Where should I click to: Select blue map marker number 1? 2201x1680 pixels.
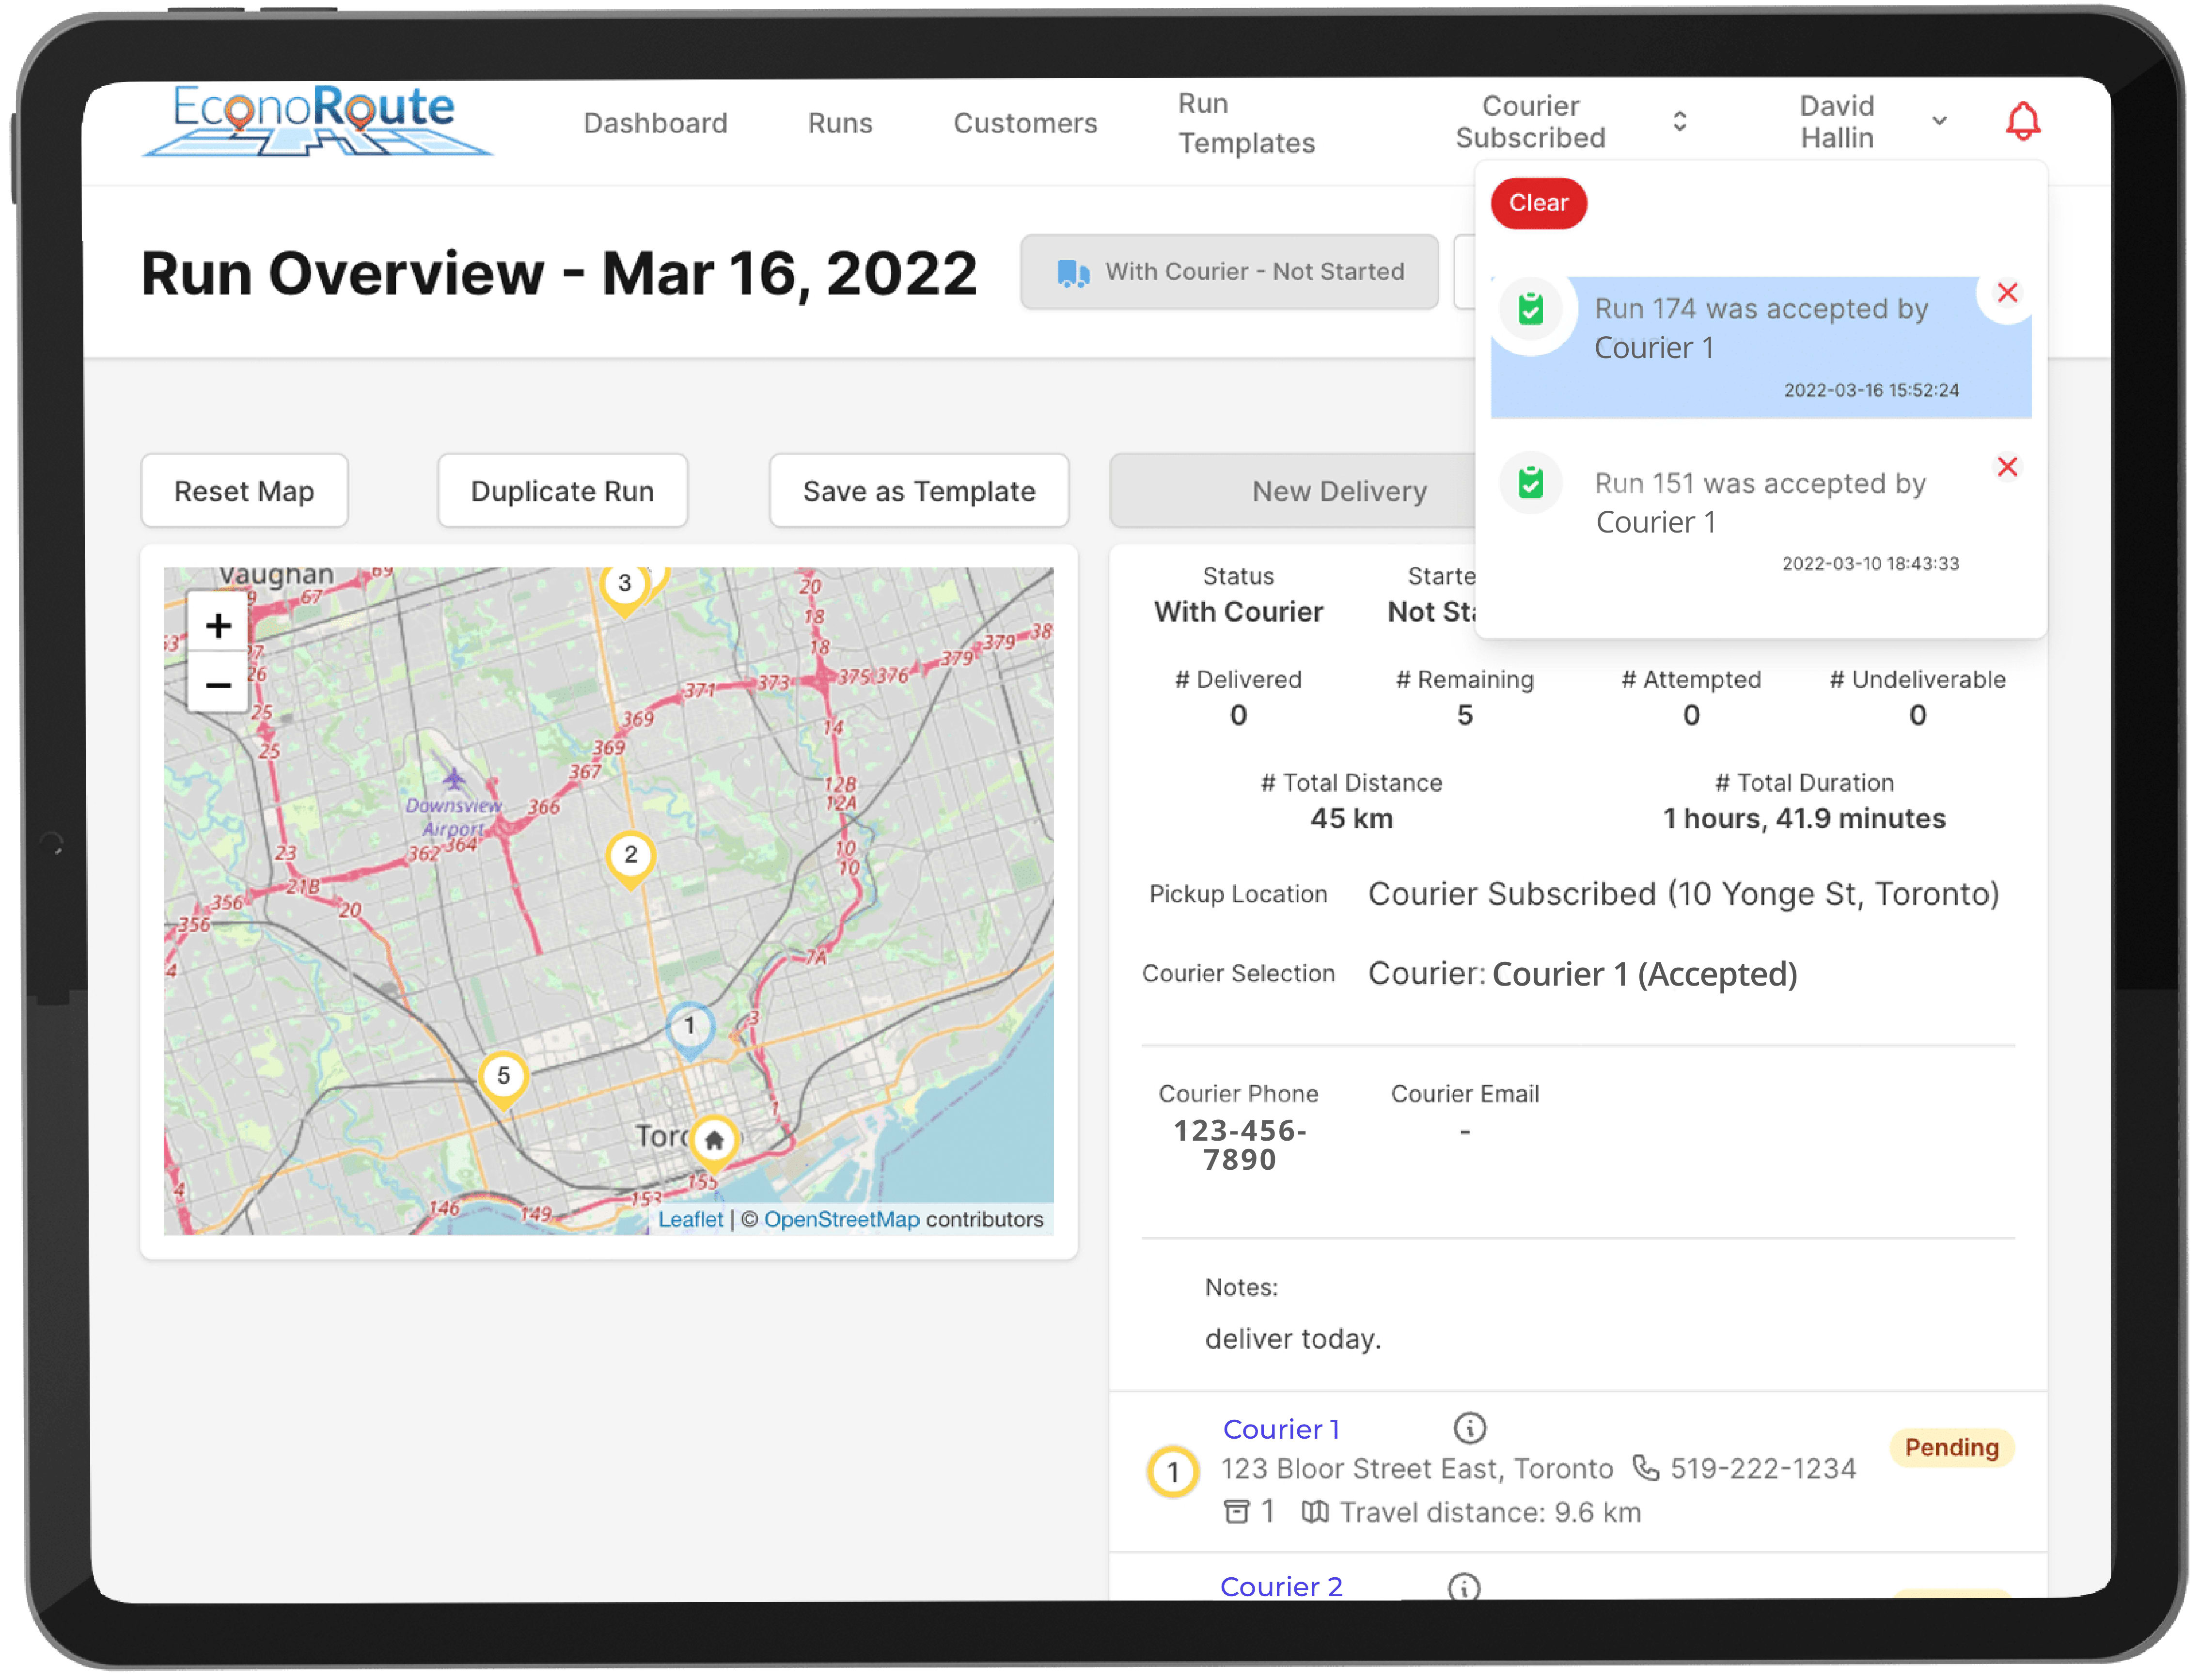tap(689, 1029)
